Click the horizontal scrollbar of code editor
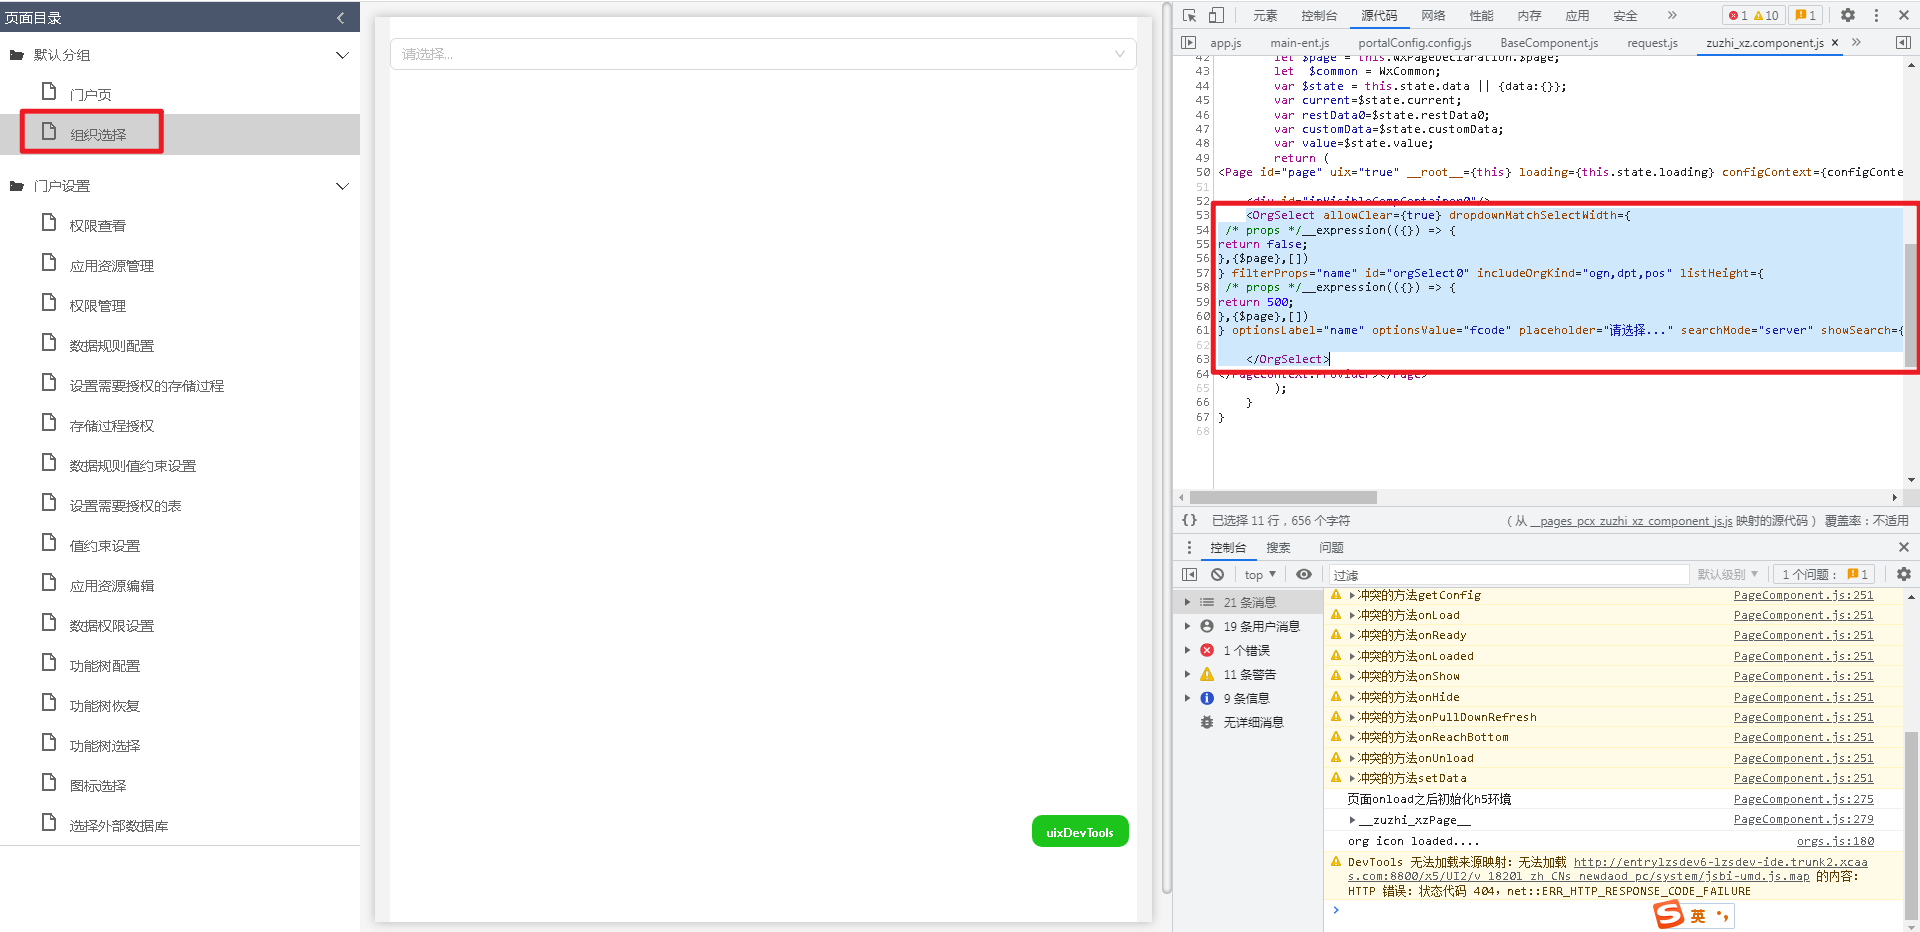Screen dimensions: 1920x932 pos(1283,497)
